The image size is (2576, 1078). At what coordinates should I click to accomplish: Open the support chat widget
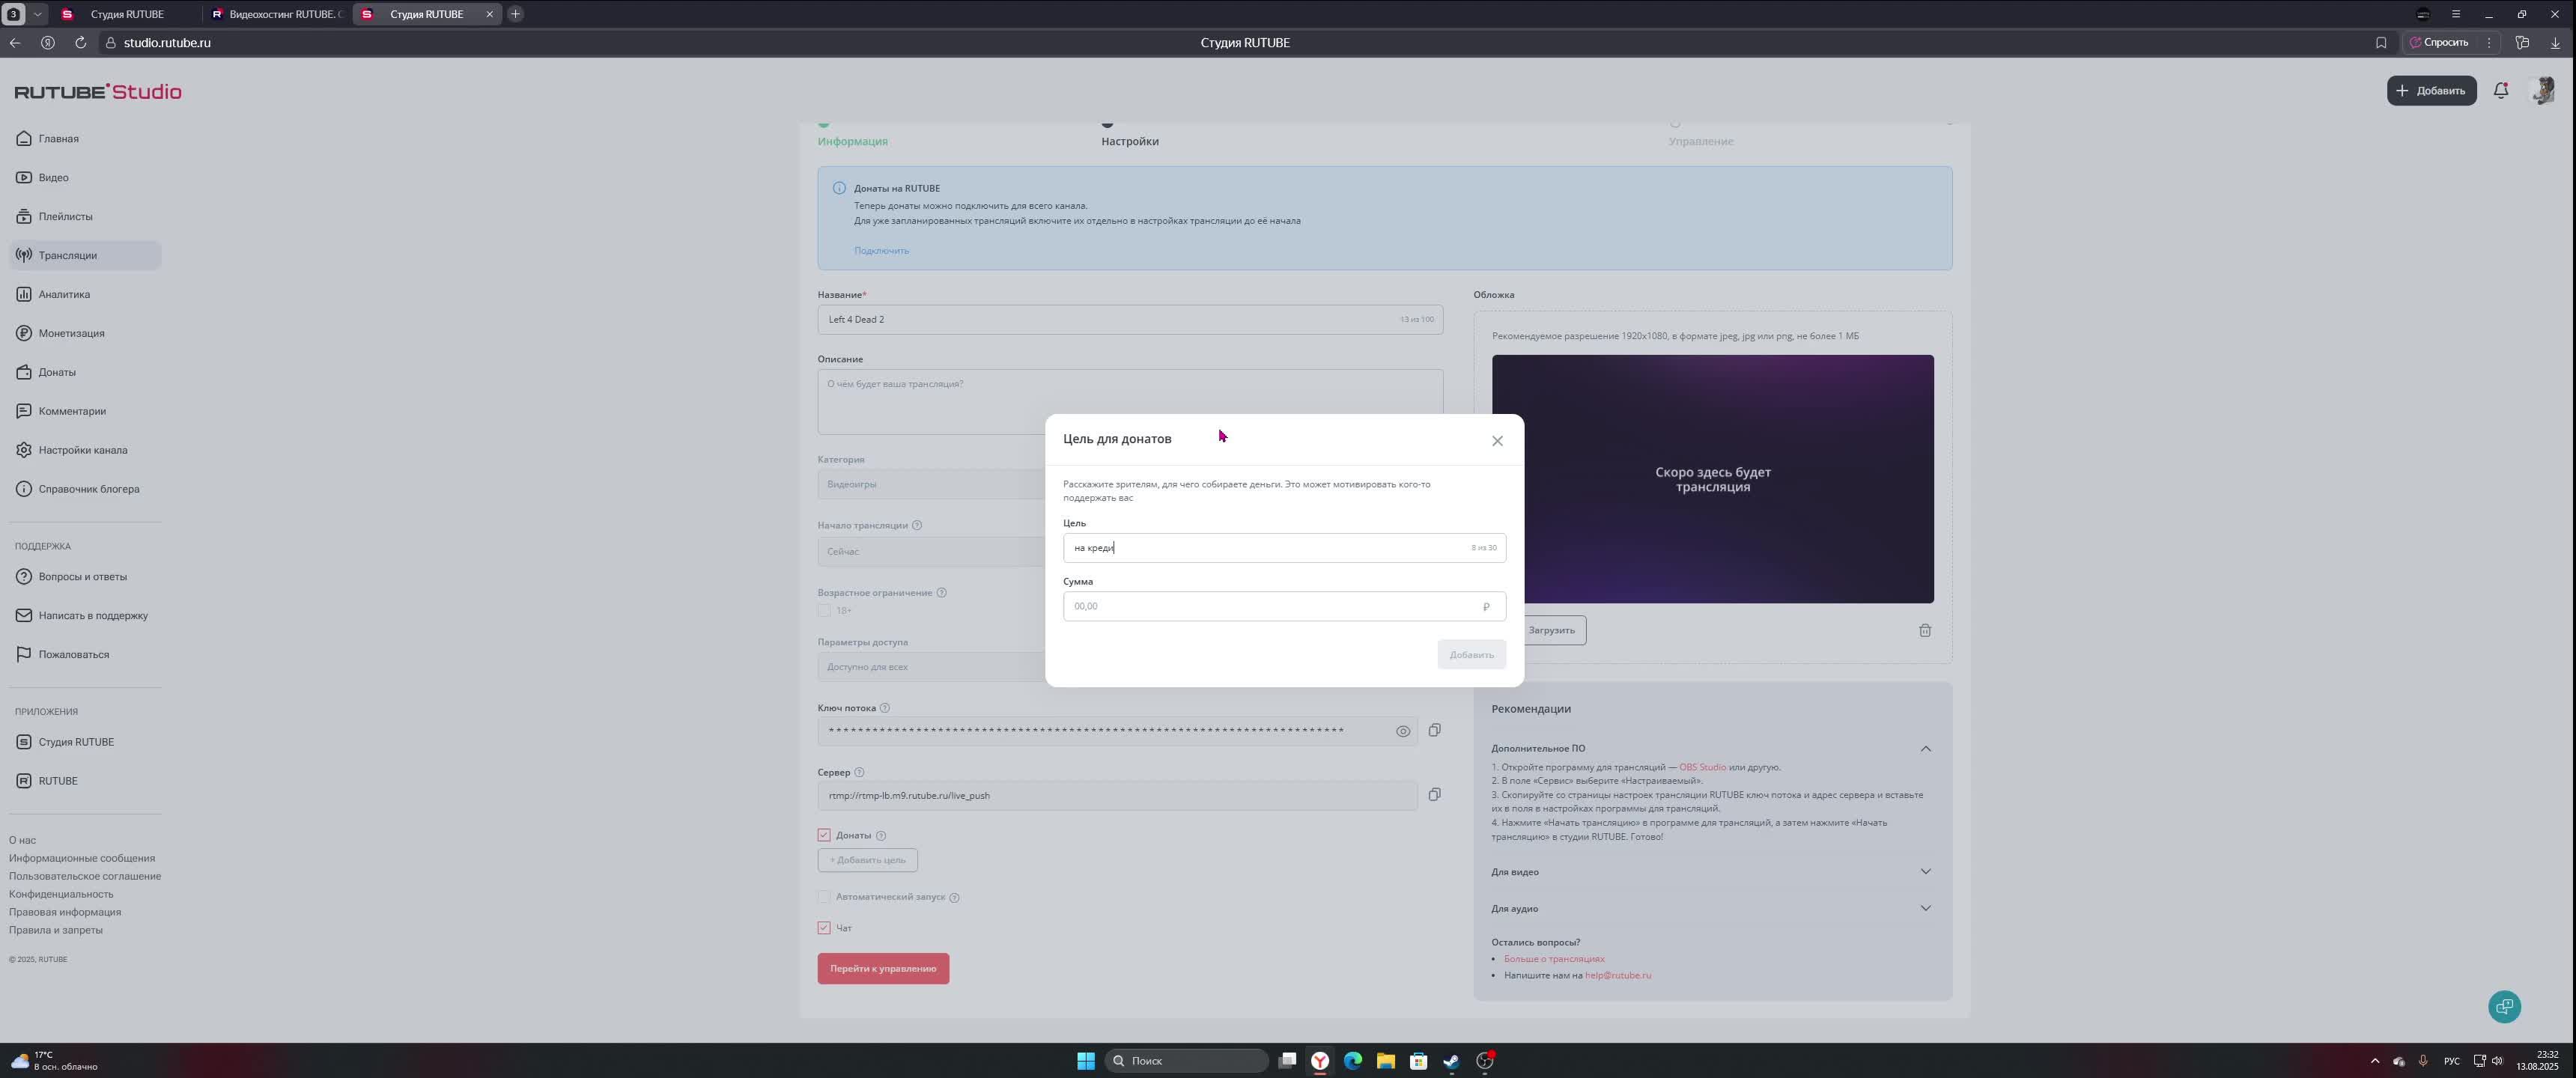pyautogui.click(x=2504, y=1007)
